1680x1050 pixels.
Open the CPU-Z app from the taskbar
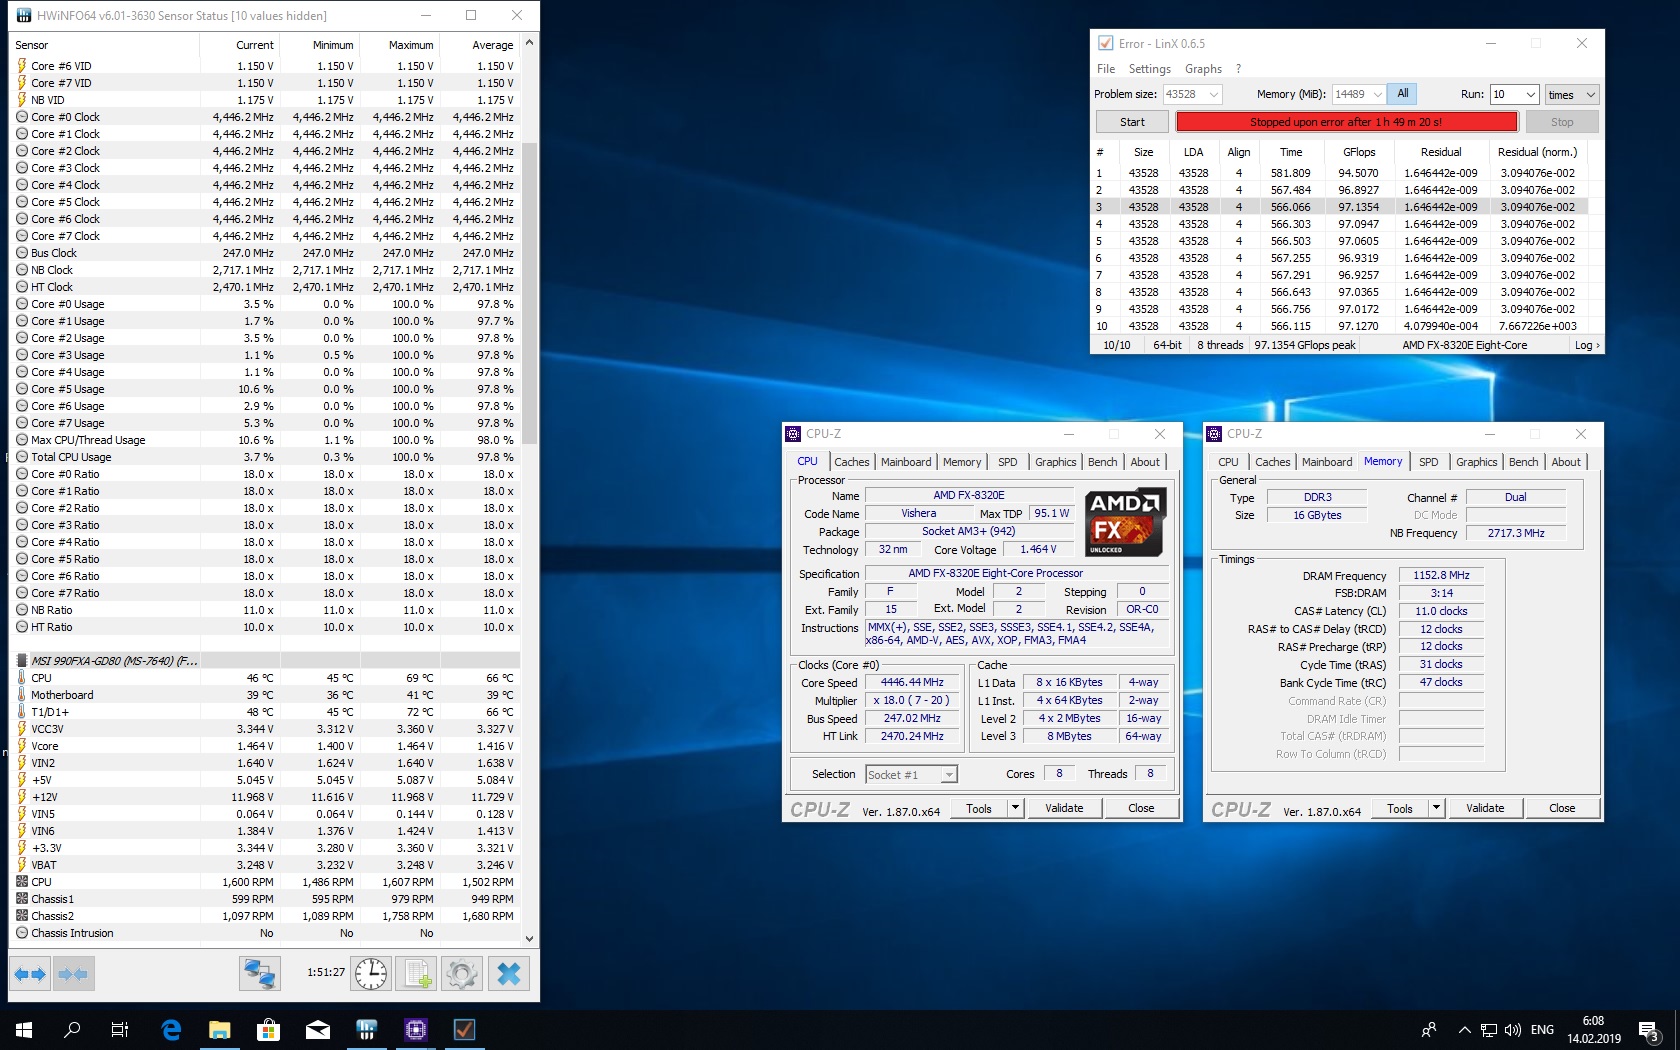(x=416, y=1029)
